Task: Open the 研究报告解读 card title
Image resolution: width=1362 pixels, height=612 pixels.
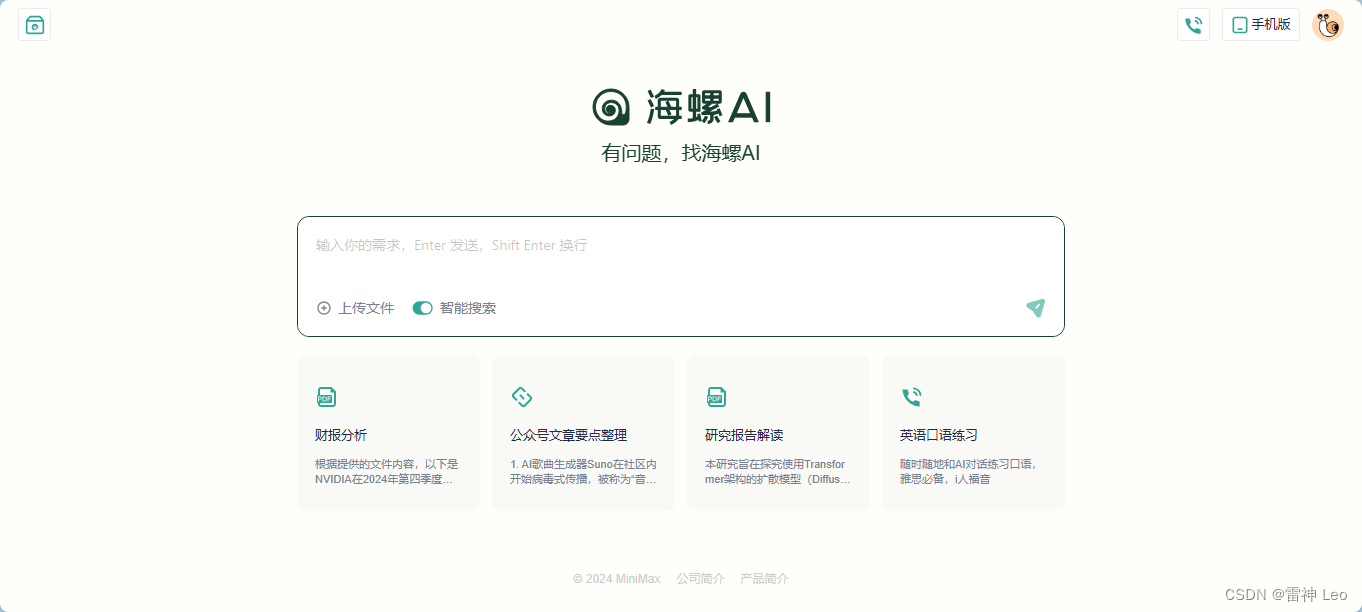Action: point(744,435)
